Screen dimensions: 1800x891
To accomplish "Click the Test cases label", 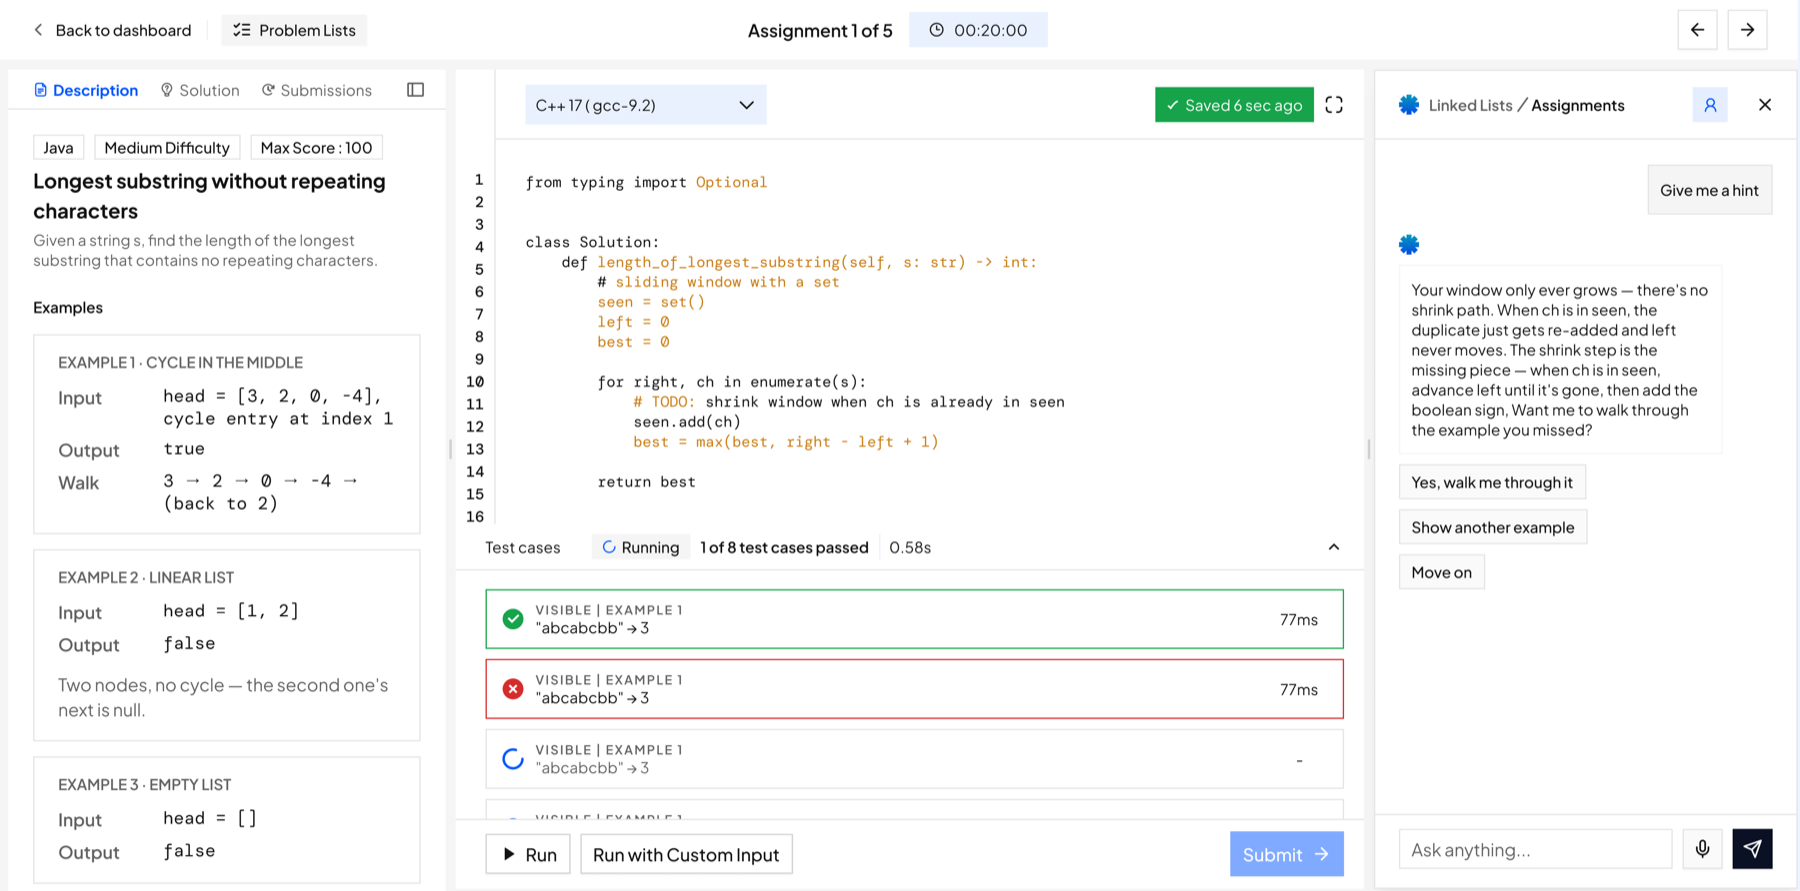I will coord(523,547).
